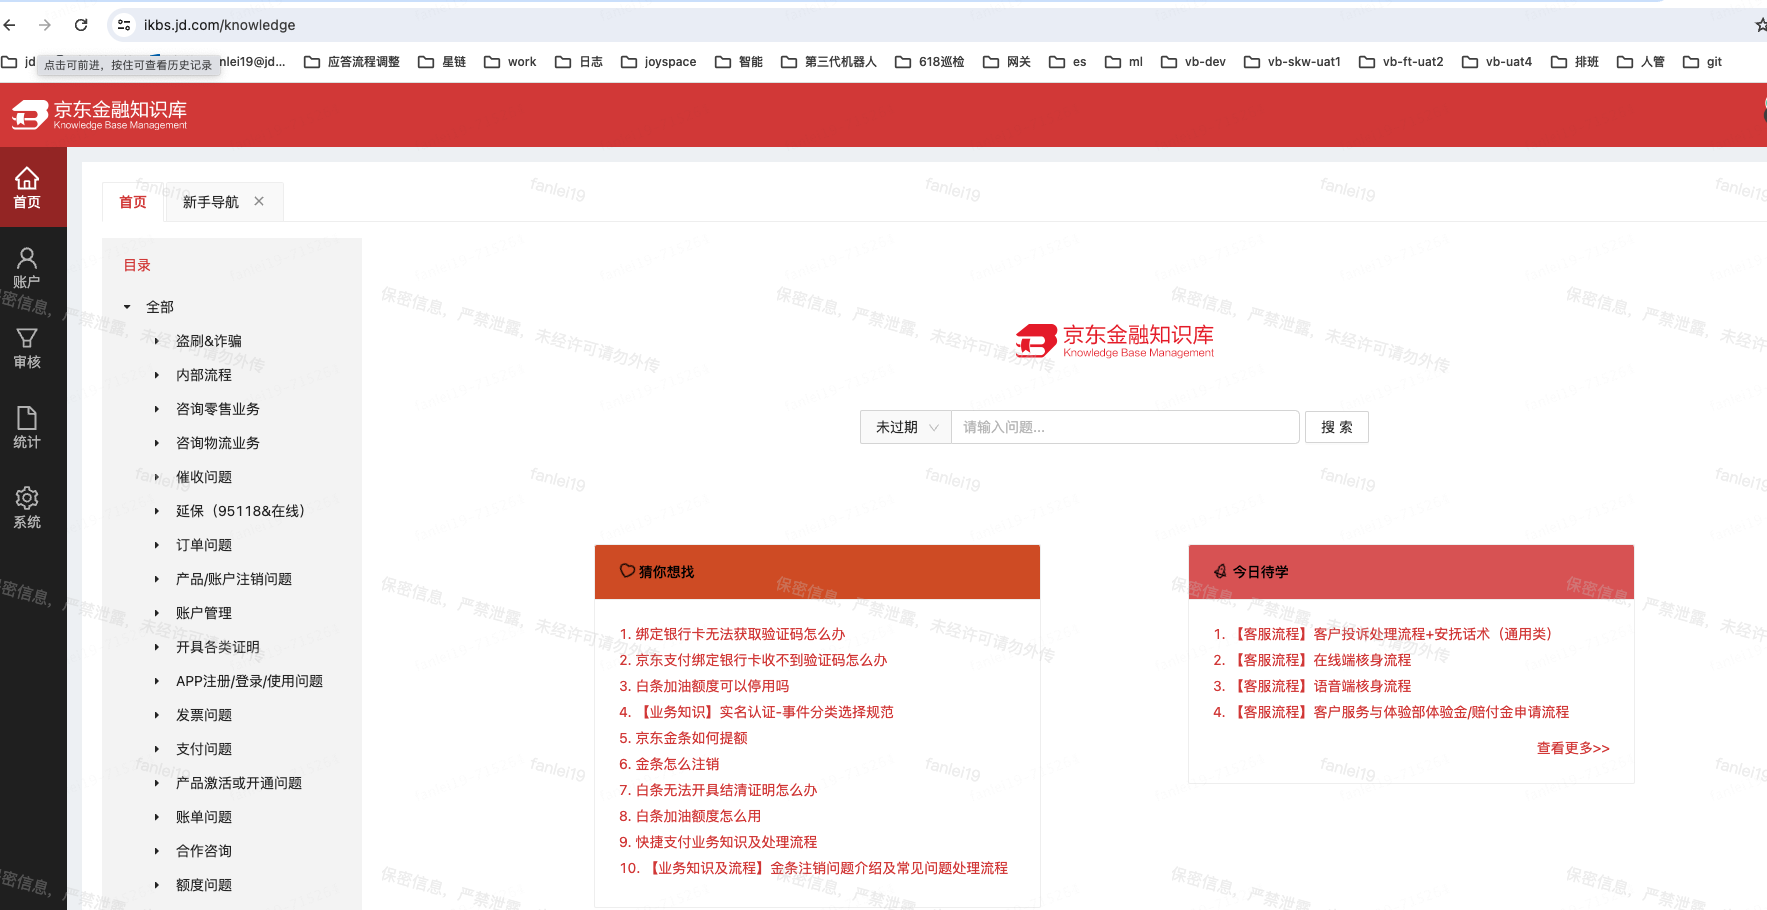Expand the 盗刷&诈骗 category
1767x910 pixels.
(x=157, y=341)
